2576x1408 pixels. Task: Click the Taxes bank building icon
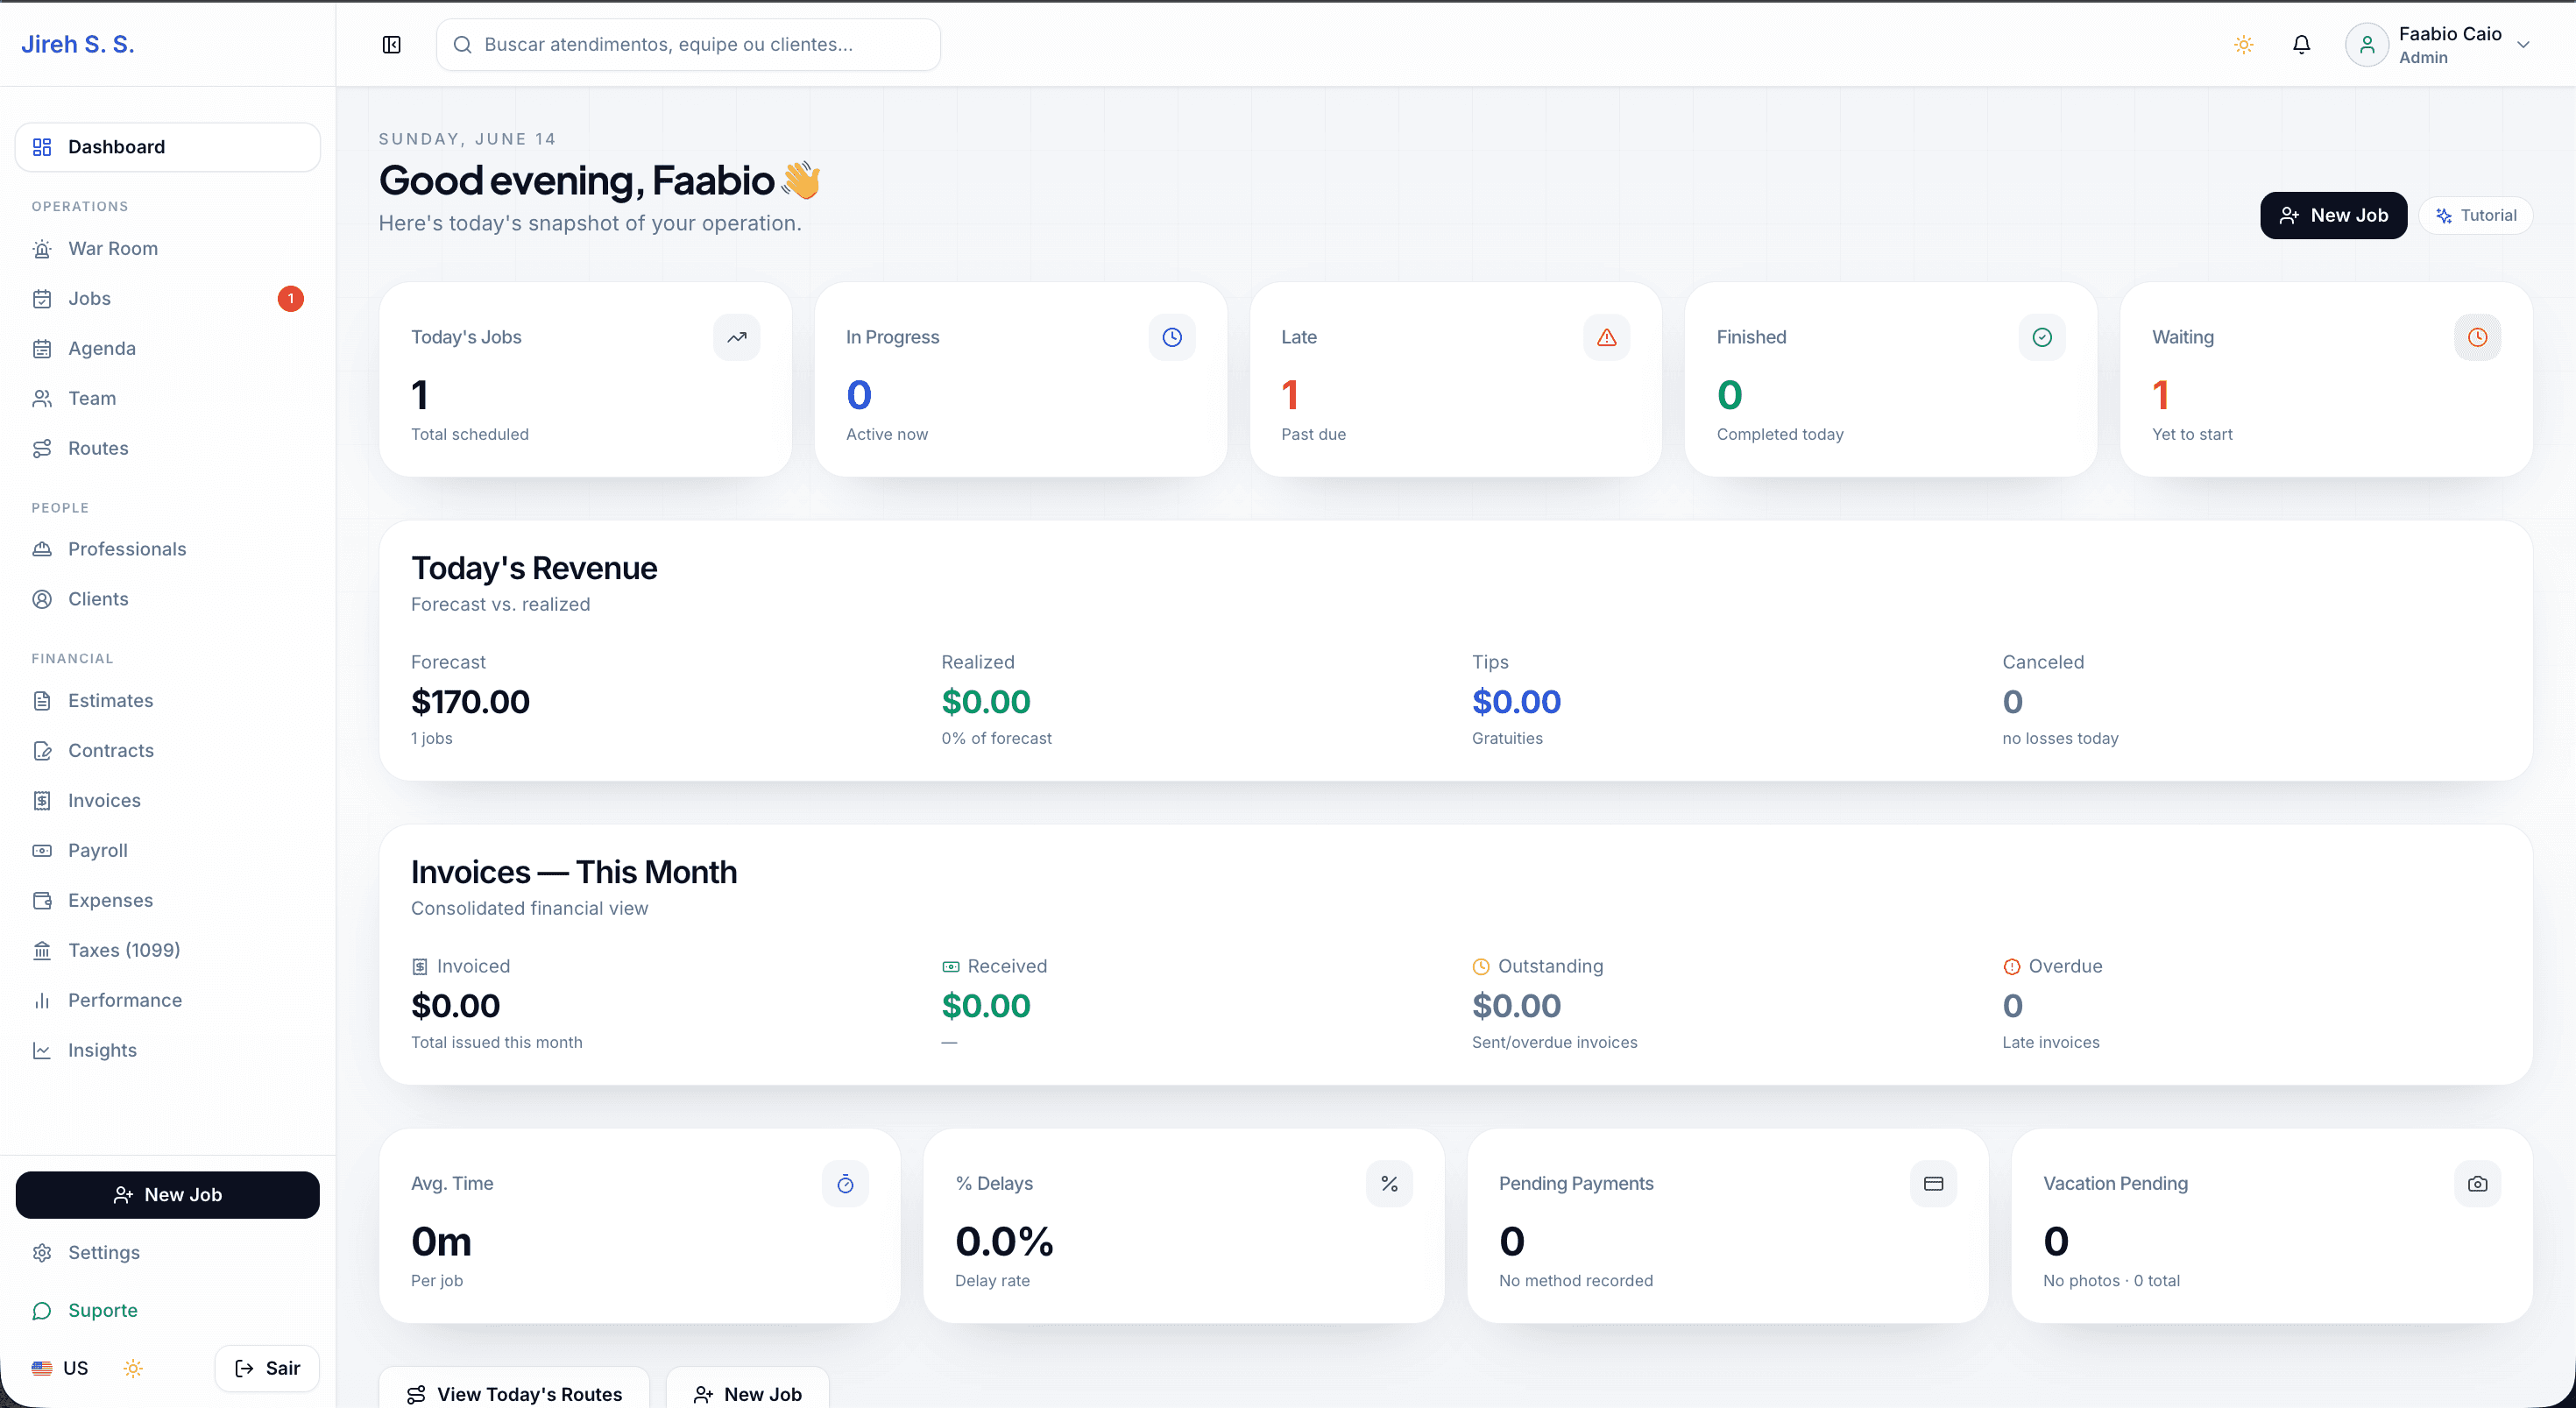click(x=42, y=950)
